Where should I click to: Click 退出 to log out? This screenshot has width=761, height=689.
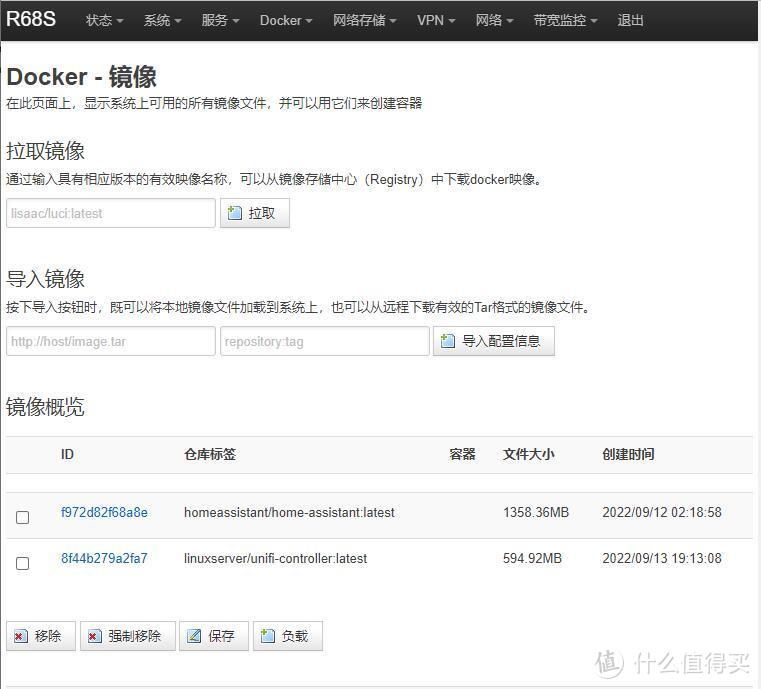[x=631, y=20]
